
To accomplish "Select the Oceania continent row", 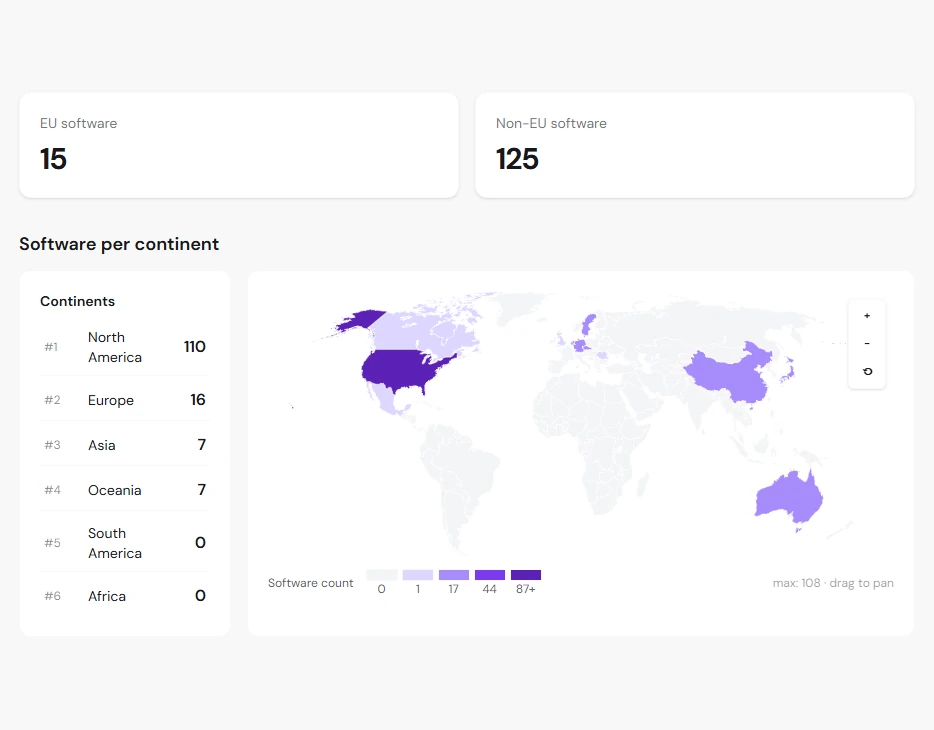I will 125,490.
